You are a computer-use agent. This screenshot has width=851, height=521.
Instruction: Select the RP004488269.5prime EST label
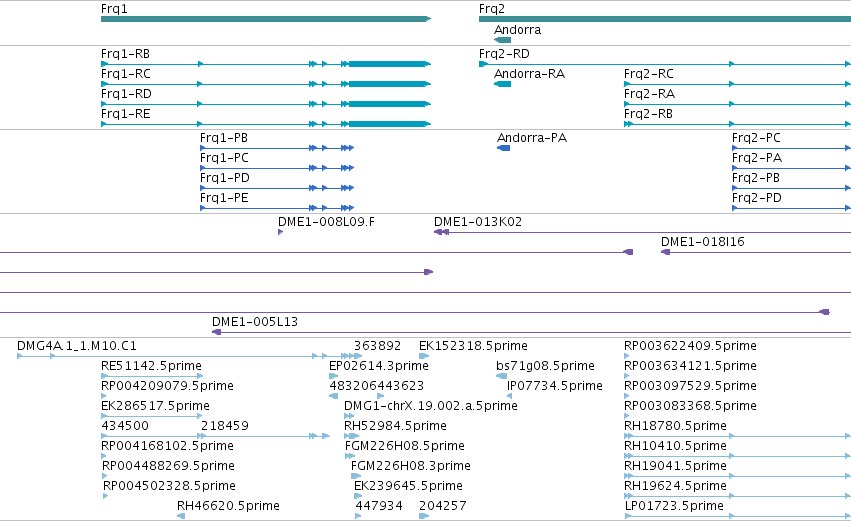click(x=168, y=466)
